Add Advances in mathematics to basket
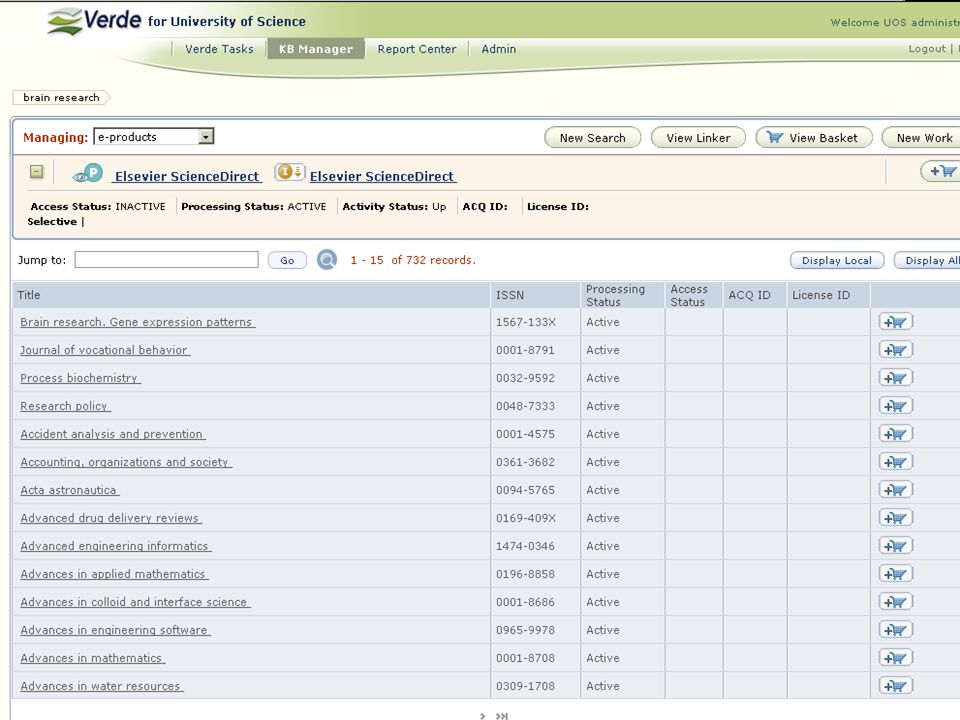 pyautogui.click(x=896, y=658)
